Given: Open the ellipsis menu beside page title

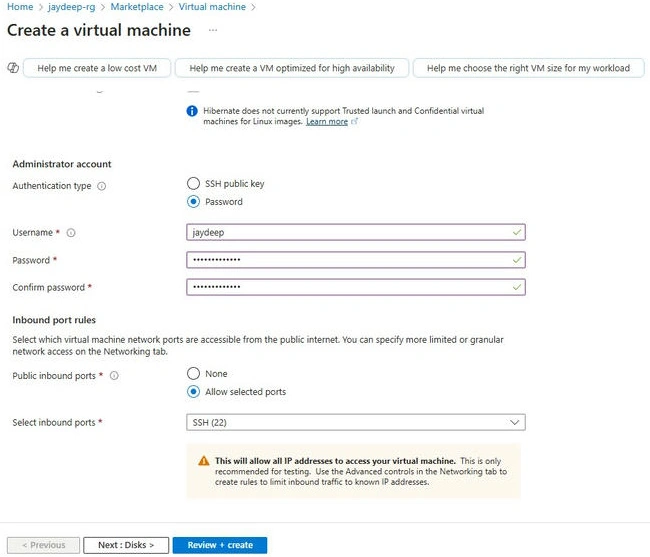Looking at the screenshot, I should 213,30.
